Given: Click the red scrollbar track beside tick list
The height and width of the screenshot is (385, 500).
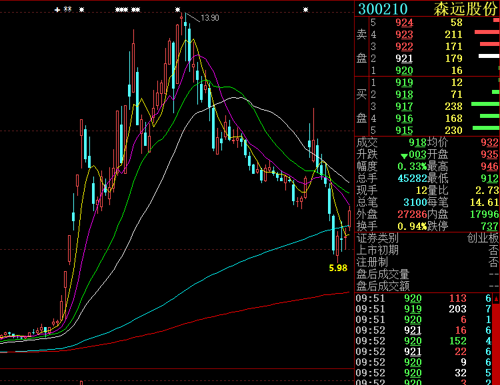Looking at the screenshot, I should [496, 344].
